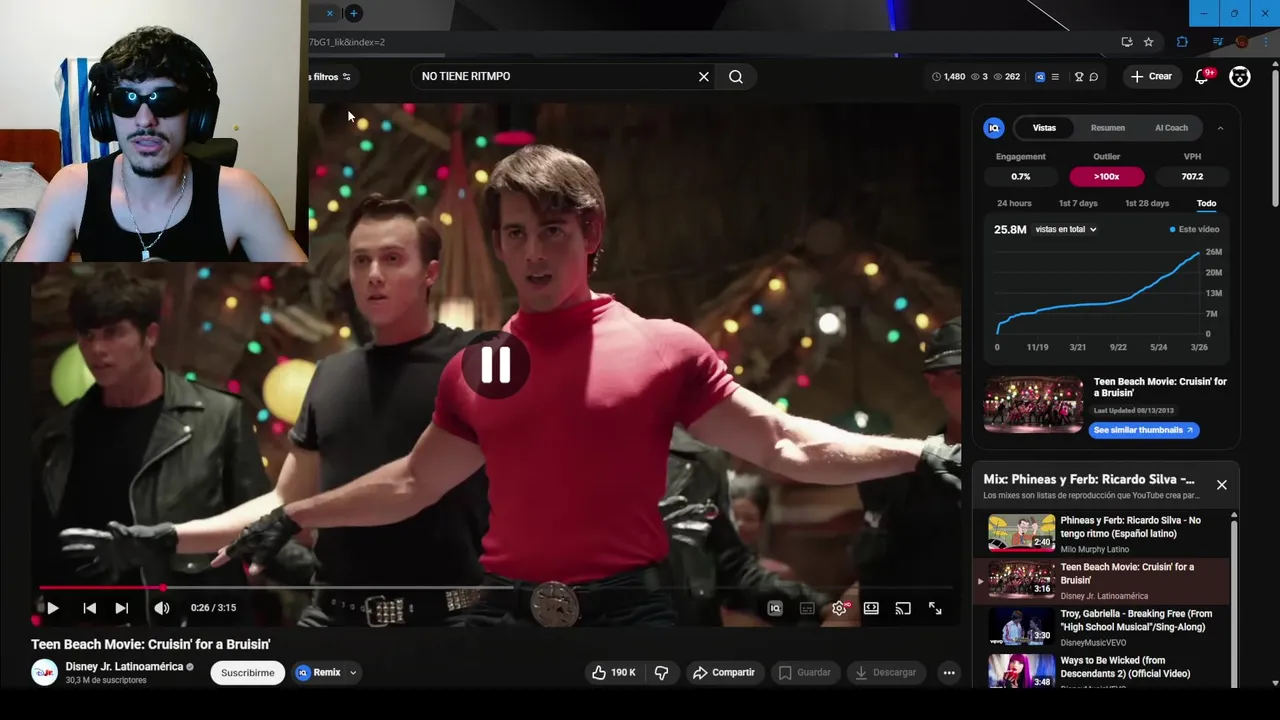
Task: Mute the video with the volume icon
Action: coord(162,608)
